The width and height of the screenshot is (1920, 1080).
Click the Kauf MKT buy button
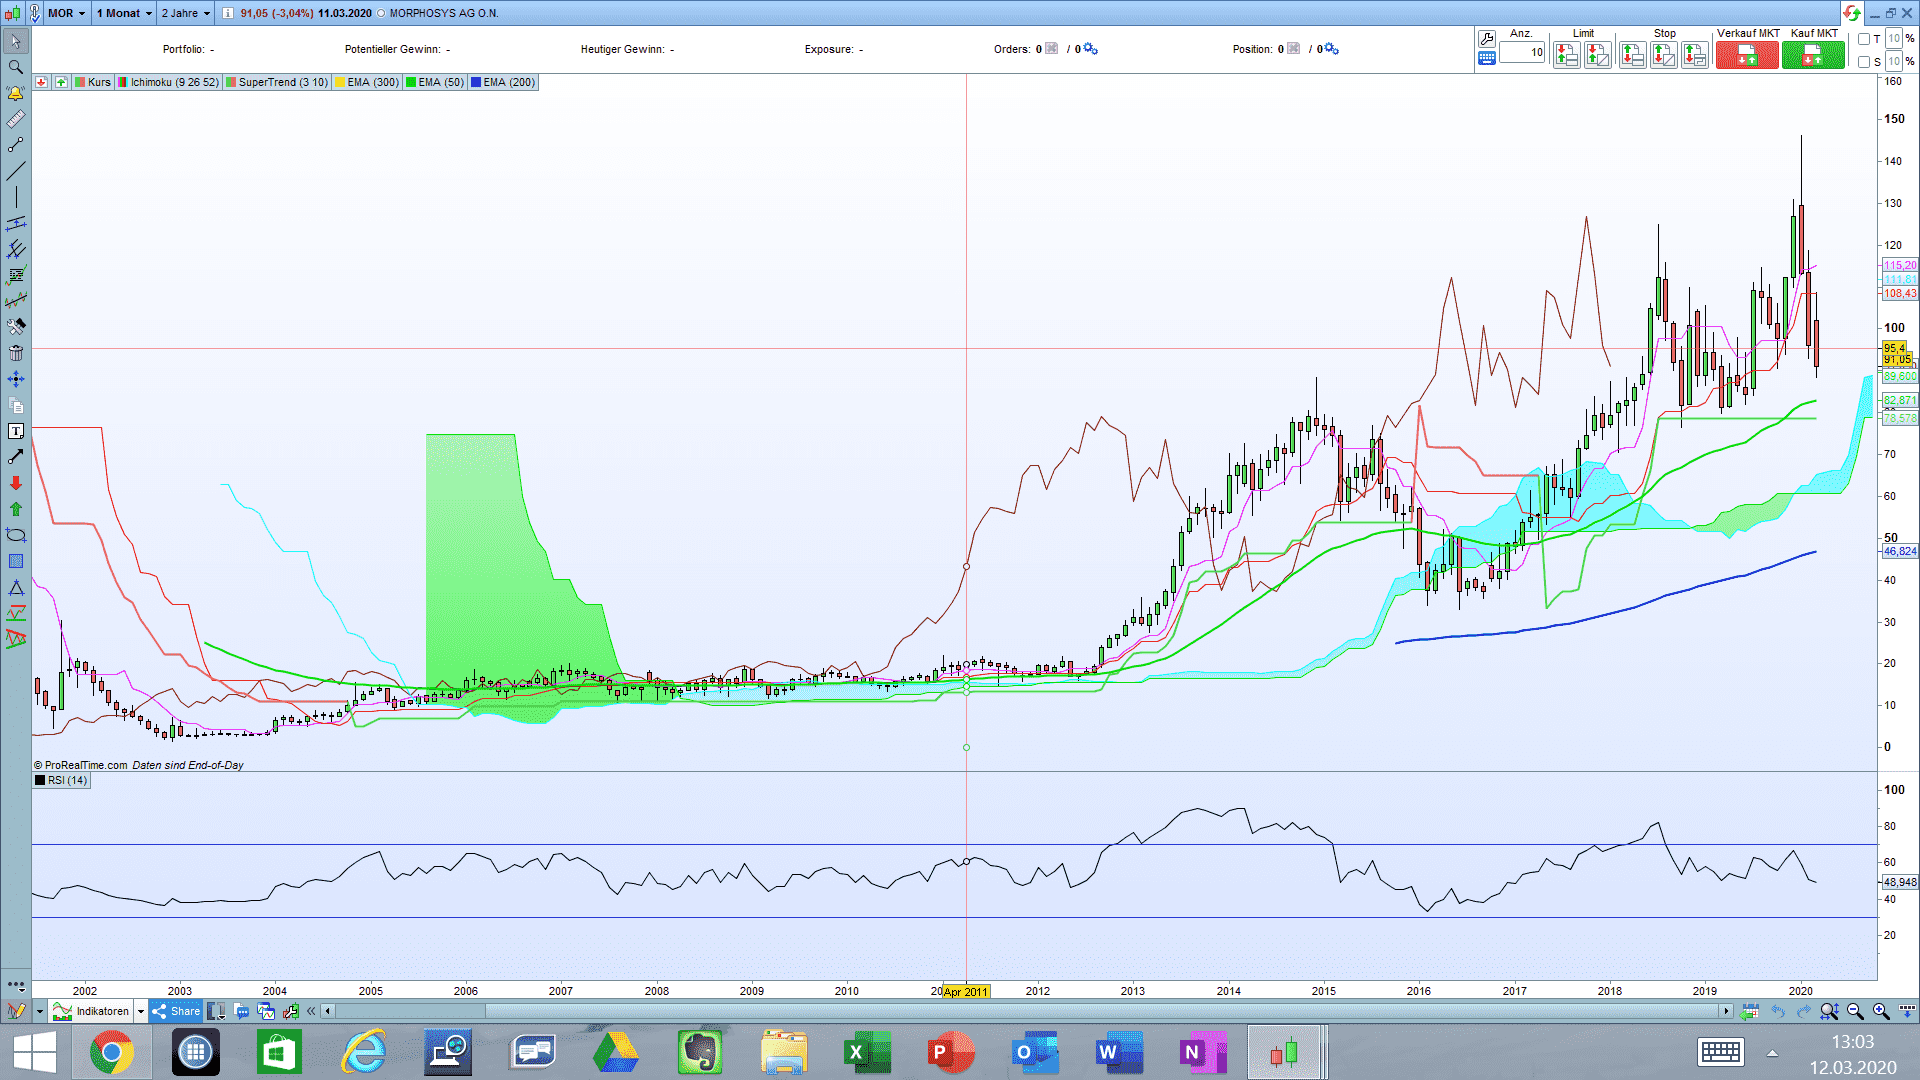click(1812, 56)
